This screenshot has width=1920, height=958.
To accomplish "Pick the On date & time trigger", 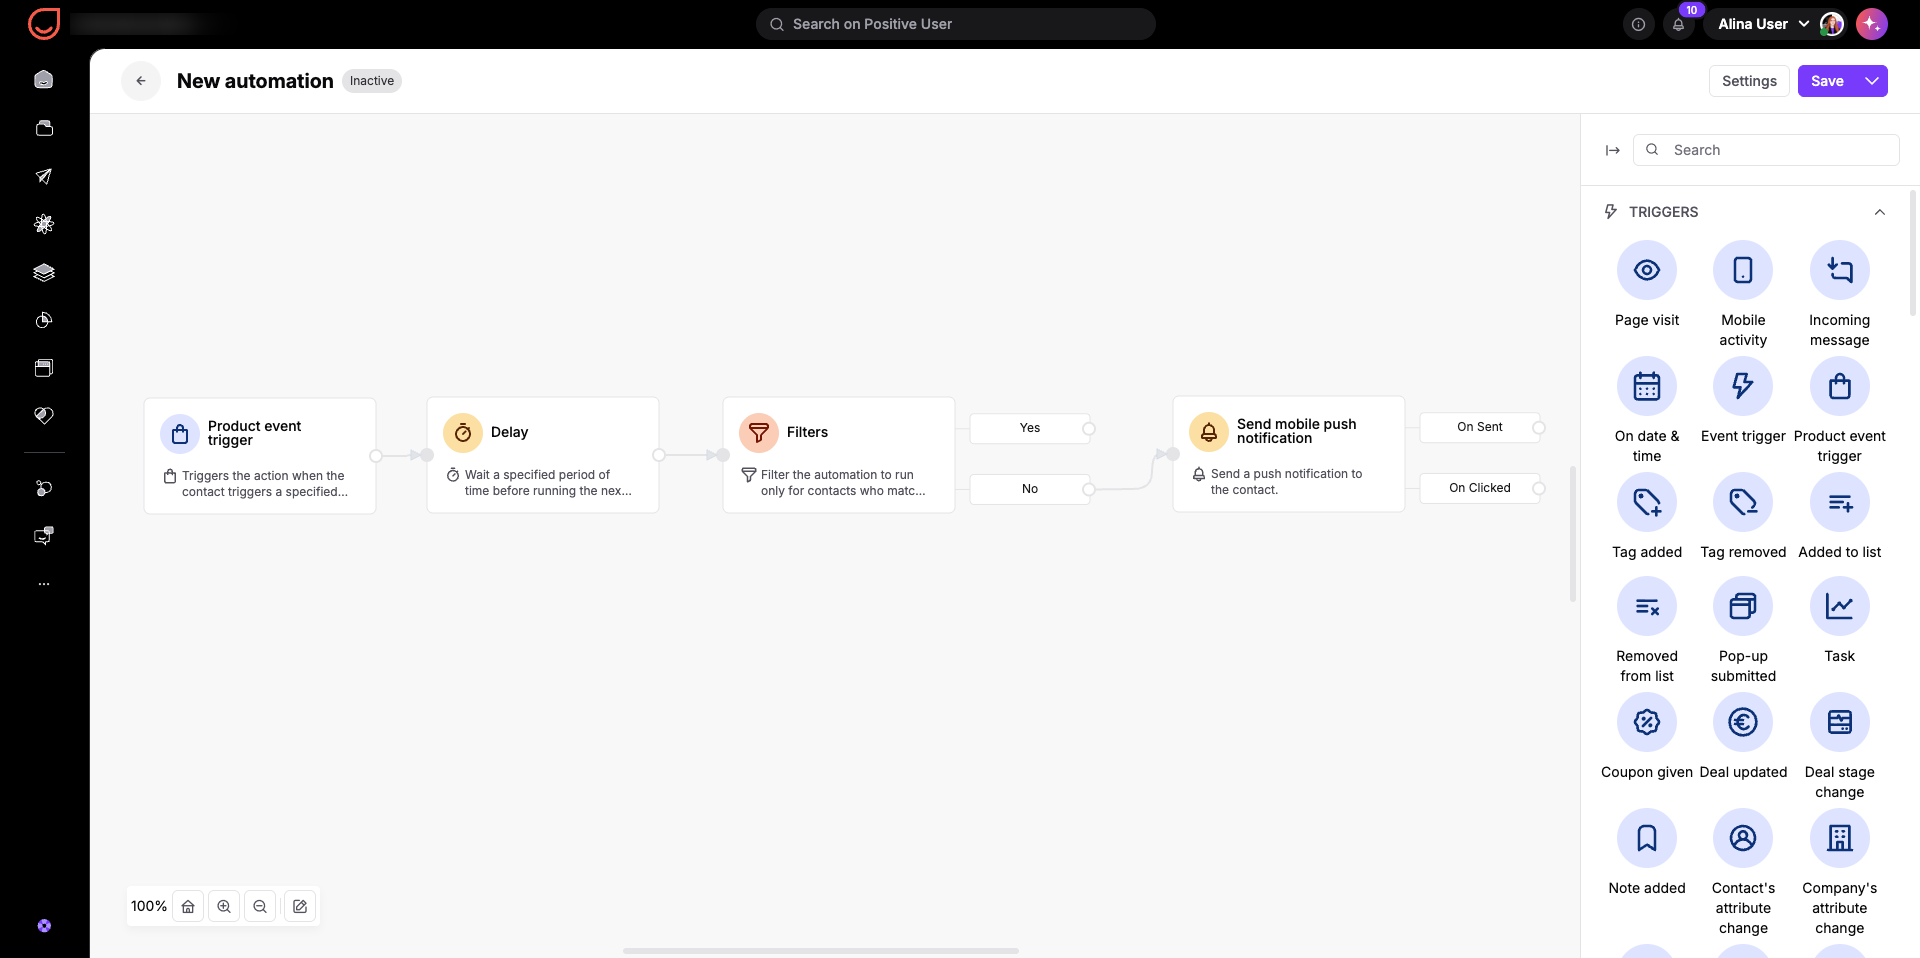I will [1647, 386].
